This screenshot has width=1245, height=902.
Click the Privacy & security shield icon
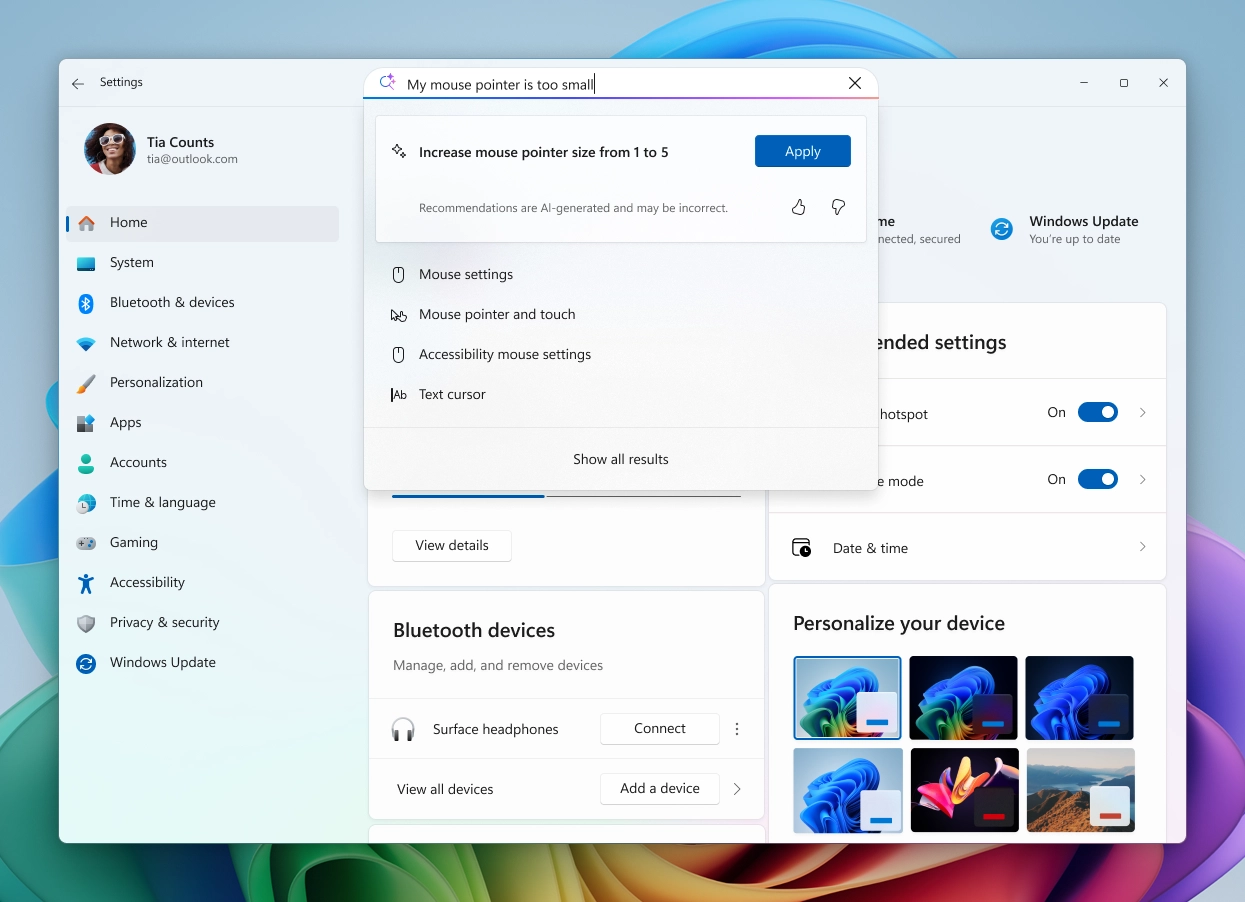(x=86, y=623)
